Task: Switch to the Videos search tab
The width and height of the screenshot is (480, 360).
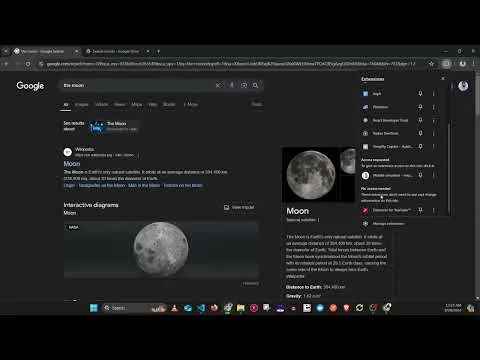Action: (x=101, y=104)
